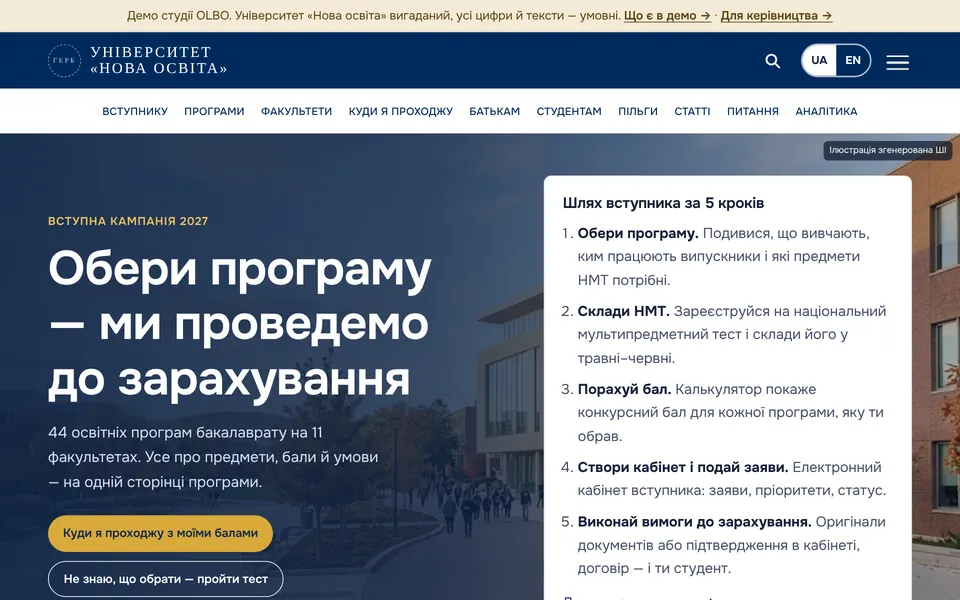
Task: Click step 'Створи кабінет і подай заяви.'
Action: coord(683,467)
